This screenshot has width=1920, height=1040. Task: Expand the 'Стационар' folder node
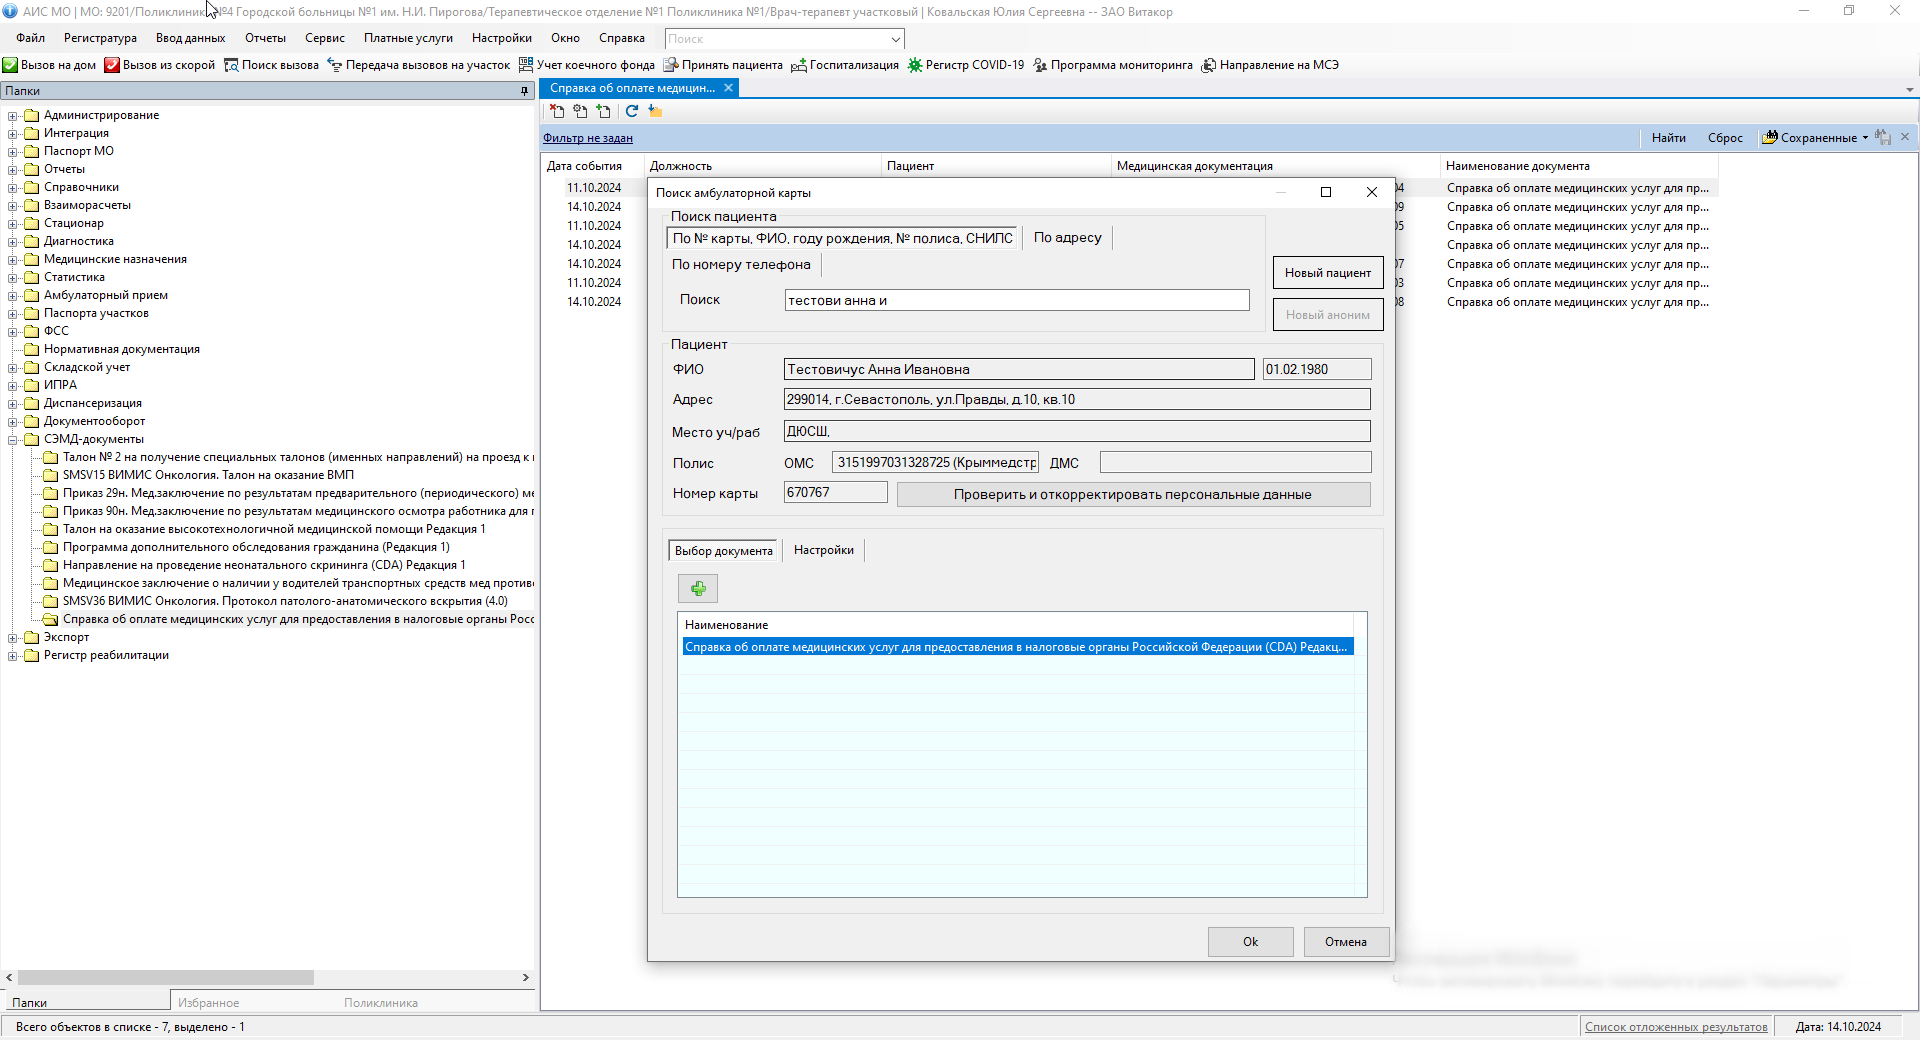point(13,223)
